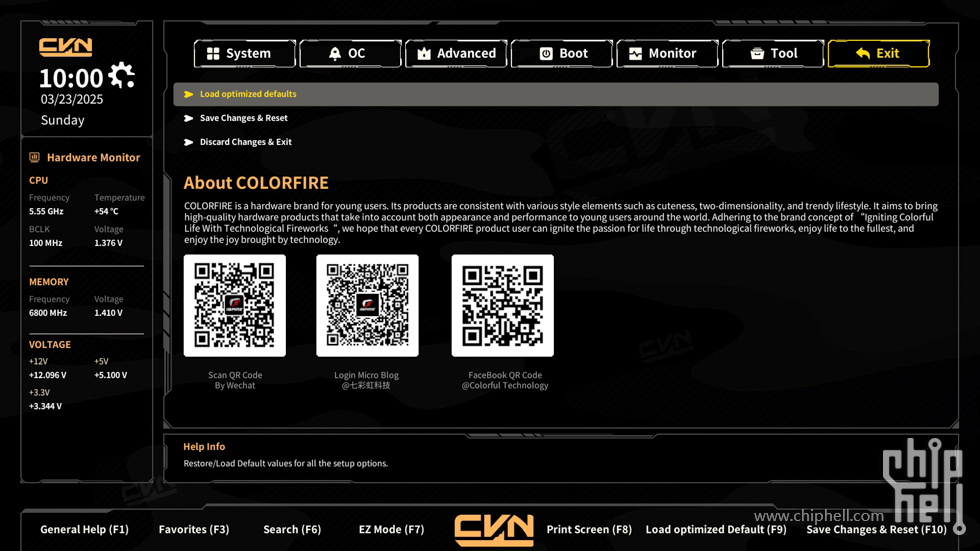Open Favorites (F3)
980x551 pixels.
pos(194,529)
